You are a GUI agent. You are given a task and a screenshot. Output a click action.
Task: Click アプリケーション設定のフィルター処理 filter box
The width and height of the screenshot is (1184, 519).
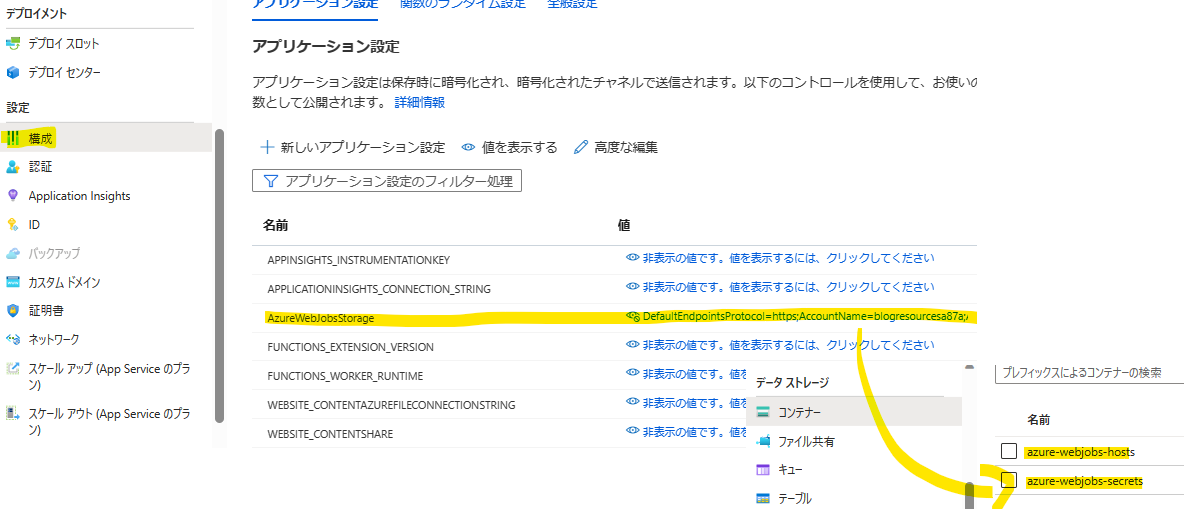[387, 181]
